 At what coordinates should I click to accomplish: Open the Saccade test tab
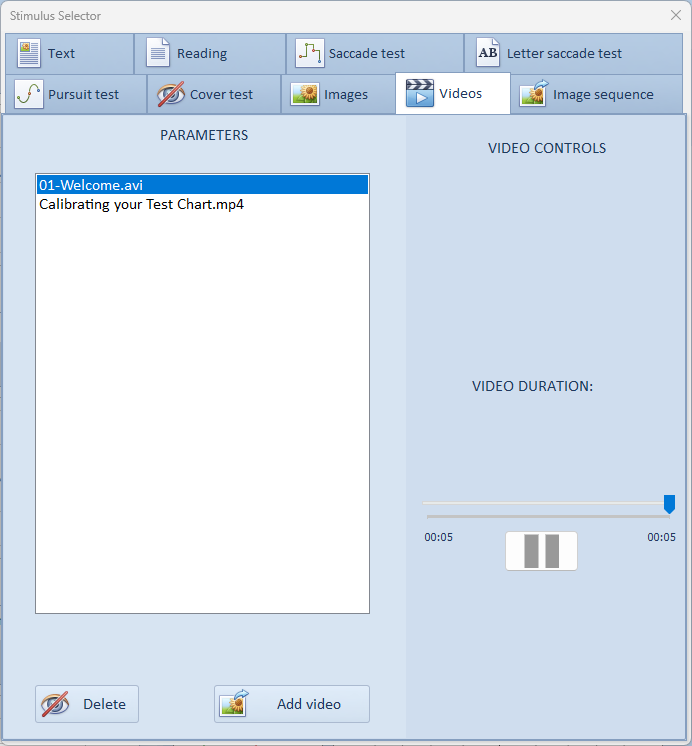click(x=366, y=53)
